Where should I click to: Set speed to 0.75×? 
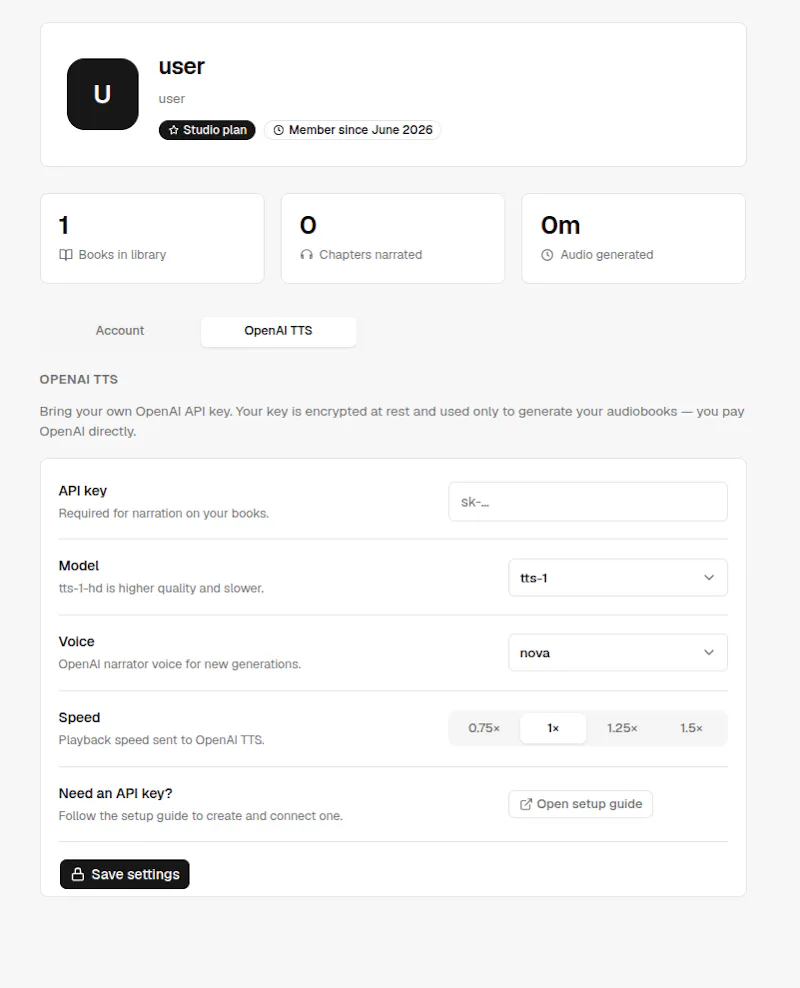click(484, 728)
